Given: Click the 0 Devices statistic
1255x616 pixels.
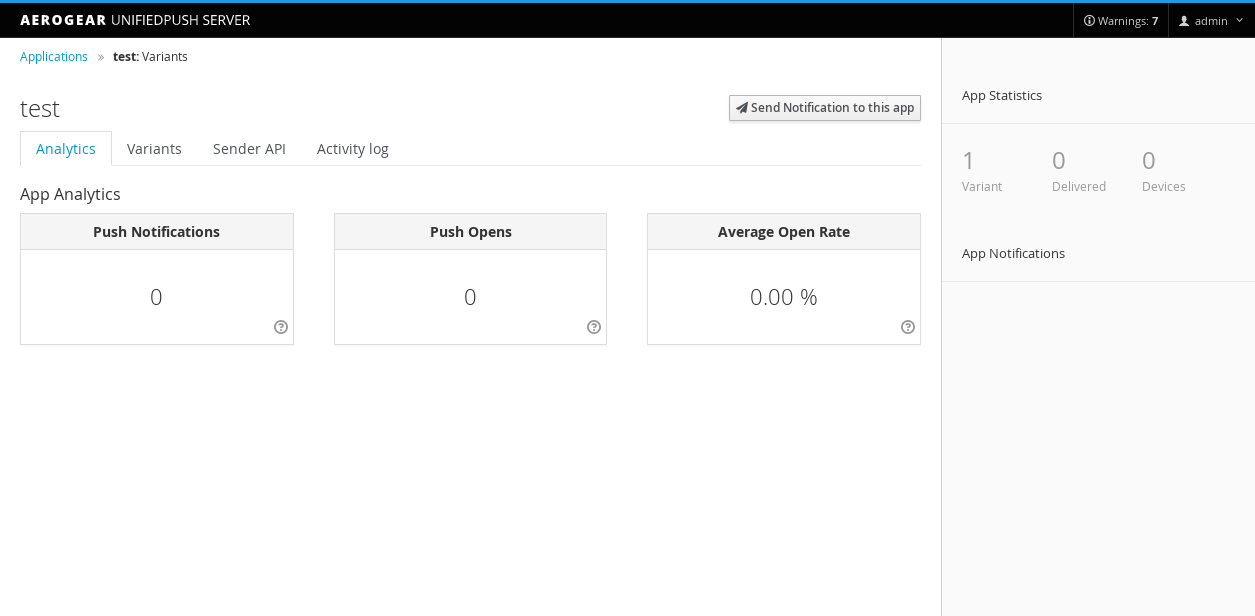Looking at the screenshot, I should coord(1163,171).
